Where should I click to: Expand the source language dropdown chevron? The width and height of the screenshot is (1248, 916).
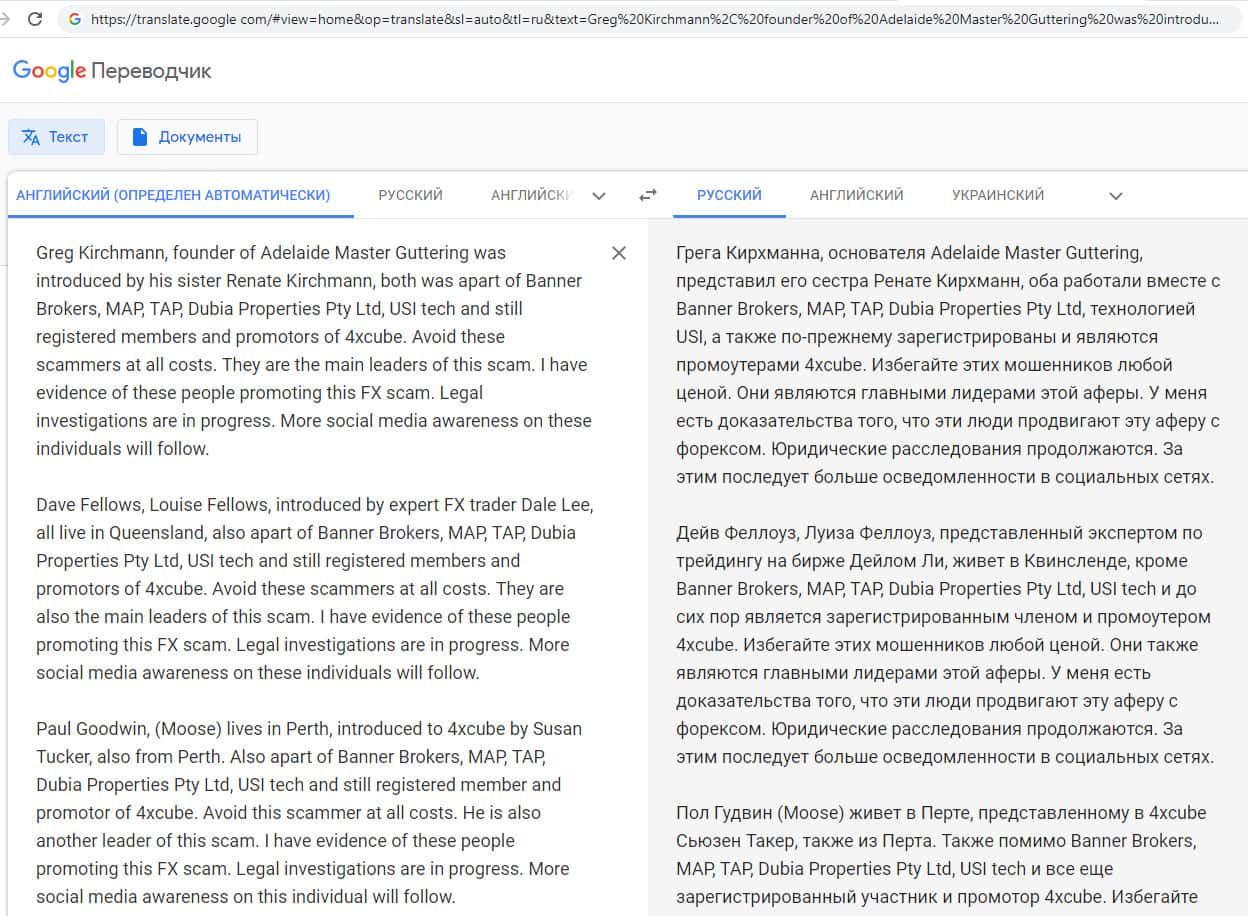click(599, 196)
